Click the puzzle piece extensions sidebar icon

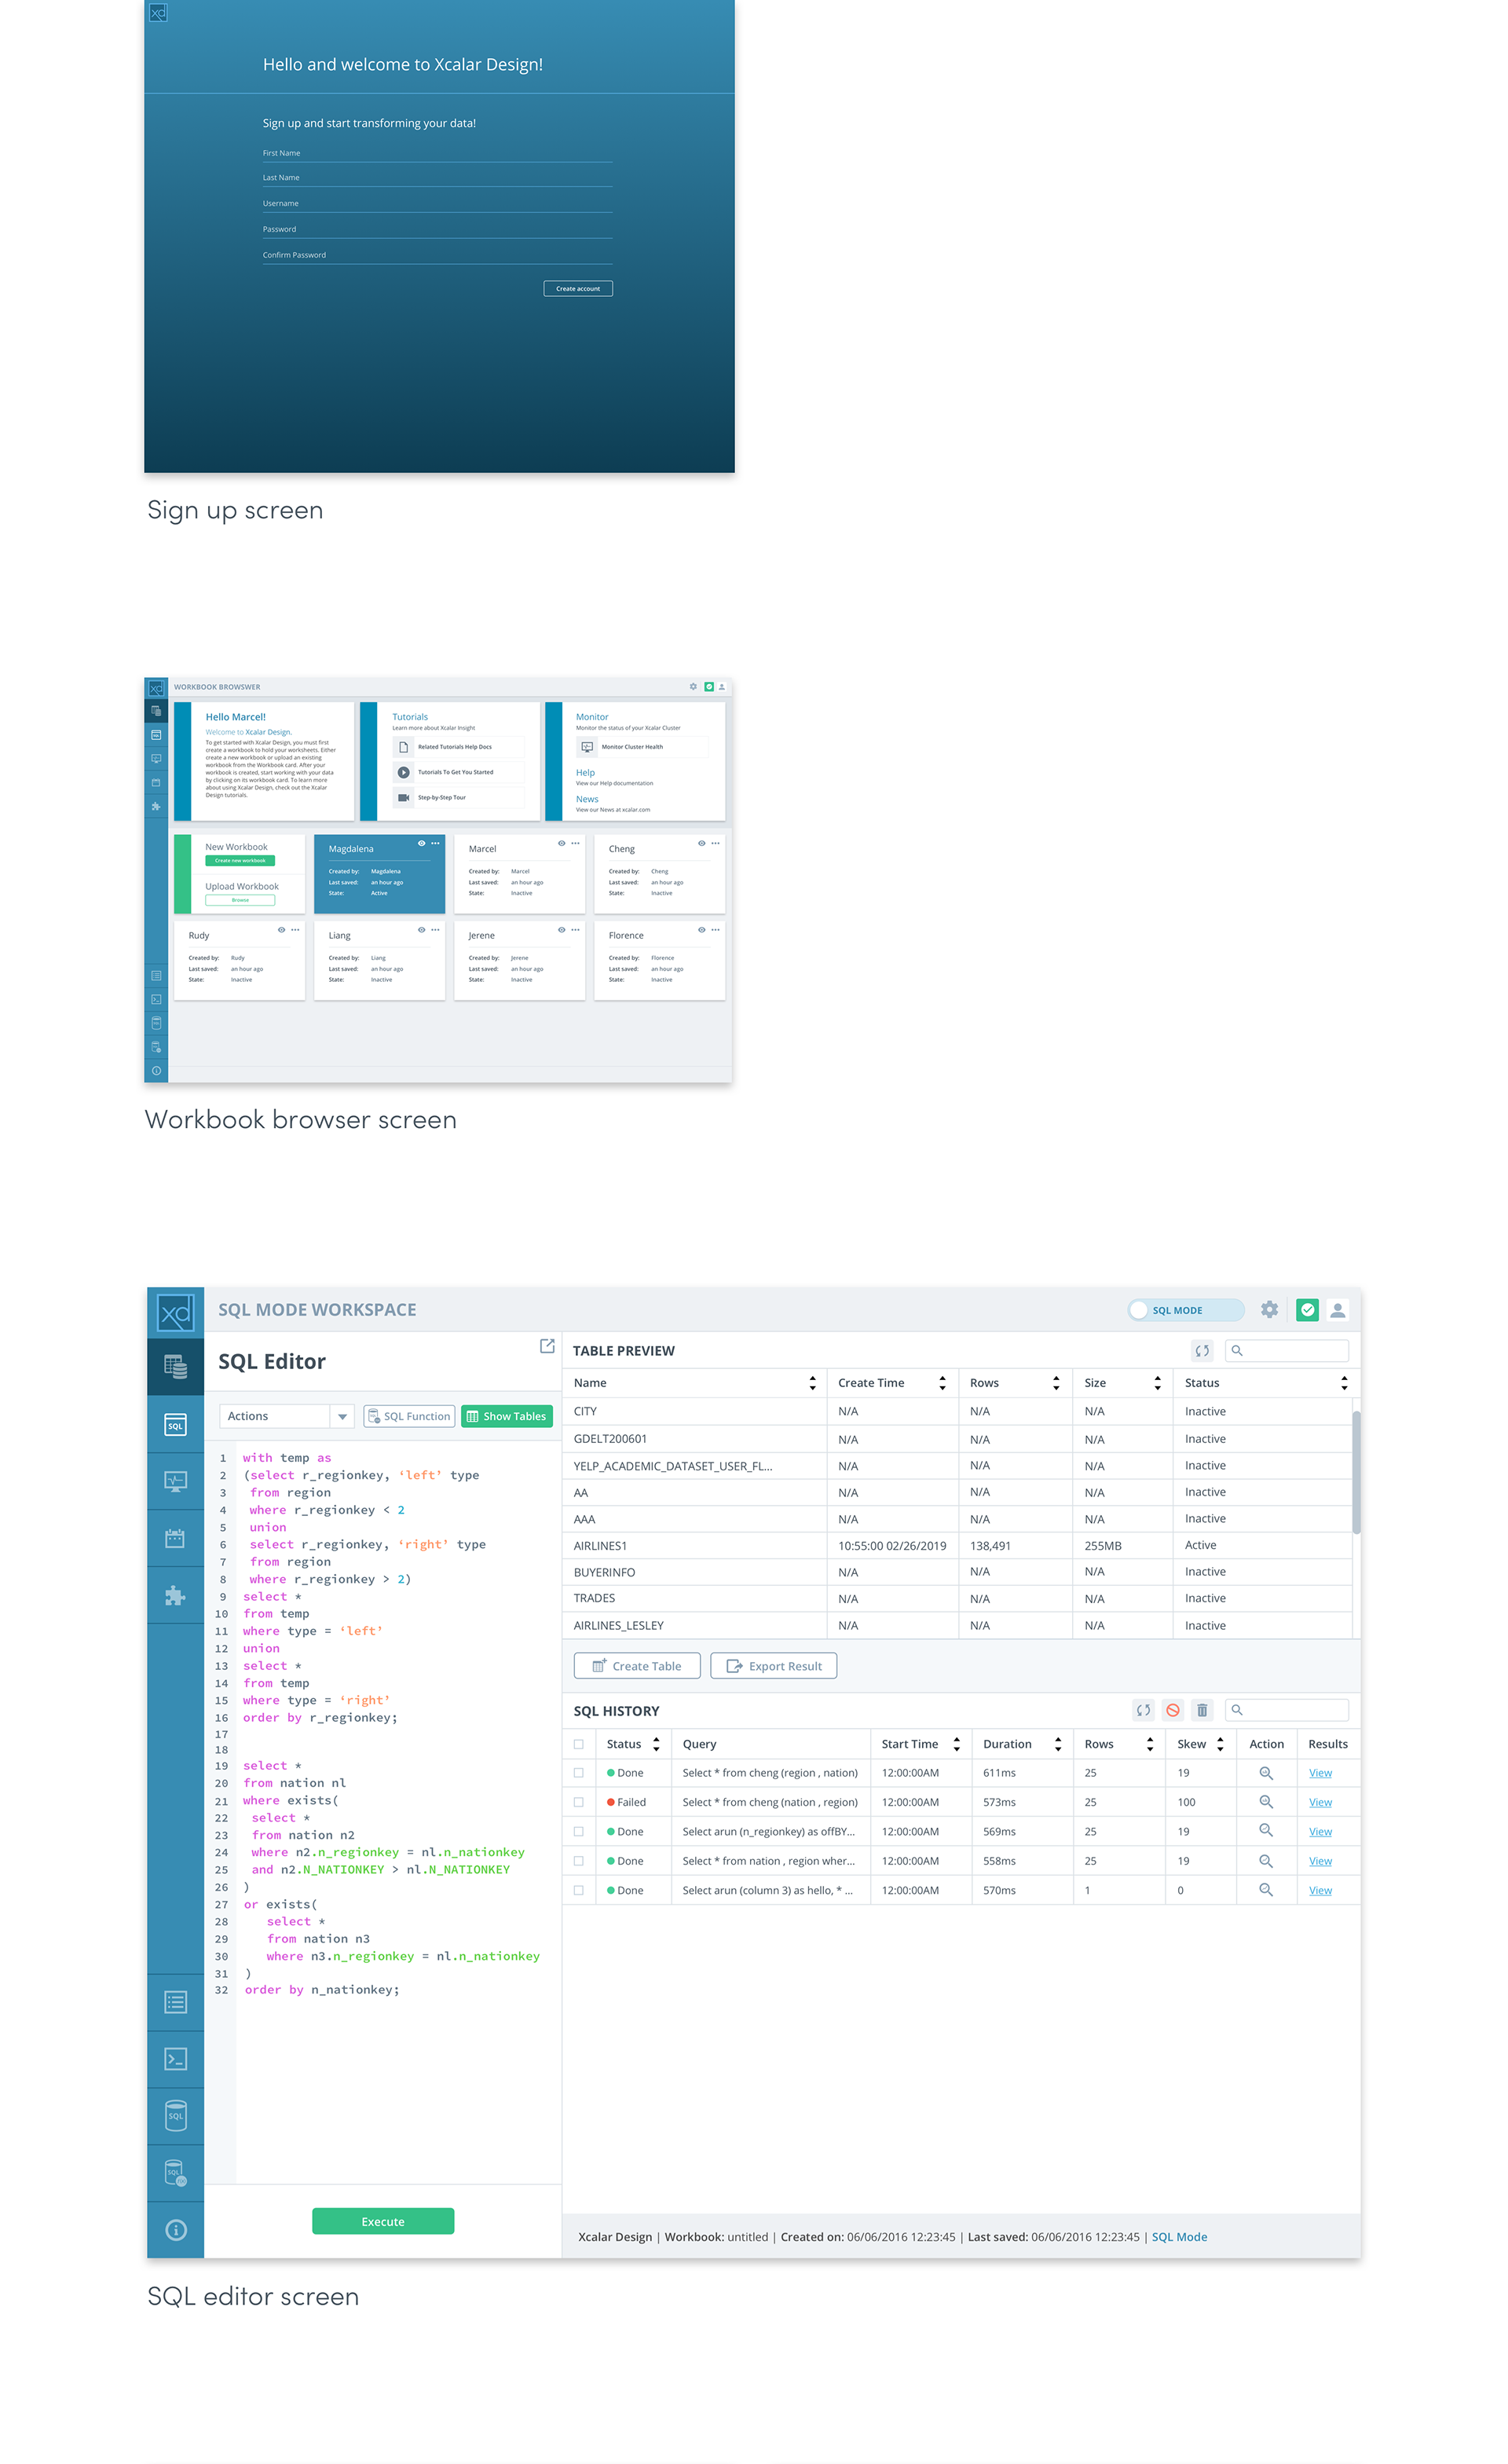click(x=175, y=1595)
